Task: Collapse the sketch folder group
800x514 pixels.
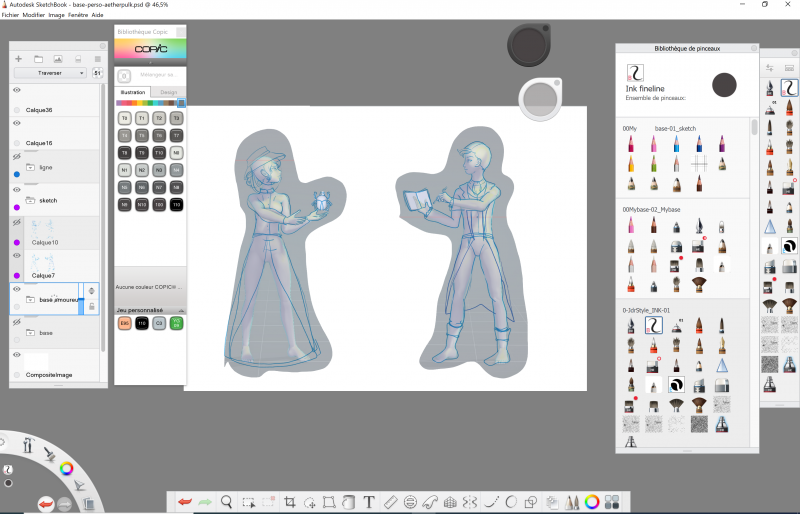Action: click(31, 201)
